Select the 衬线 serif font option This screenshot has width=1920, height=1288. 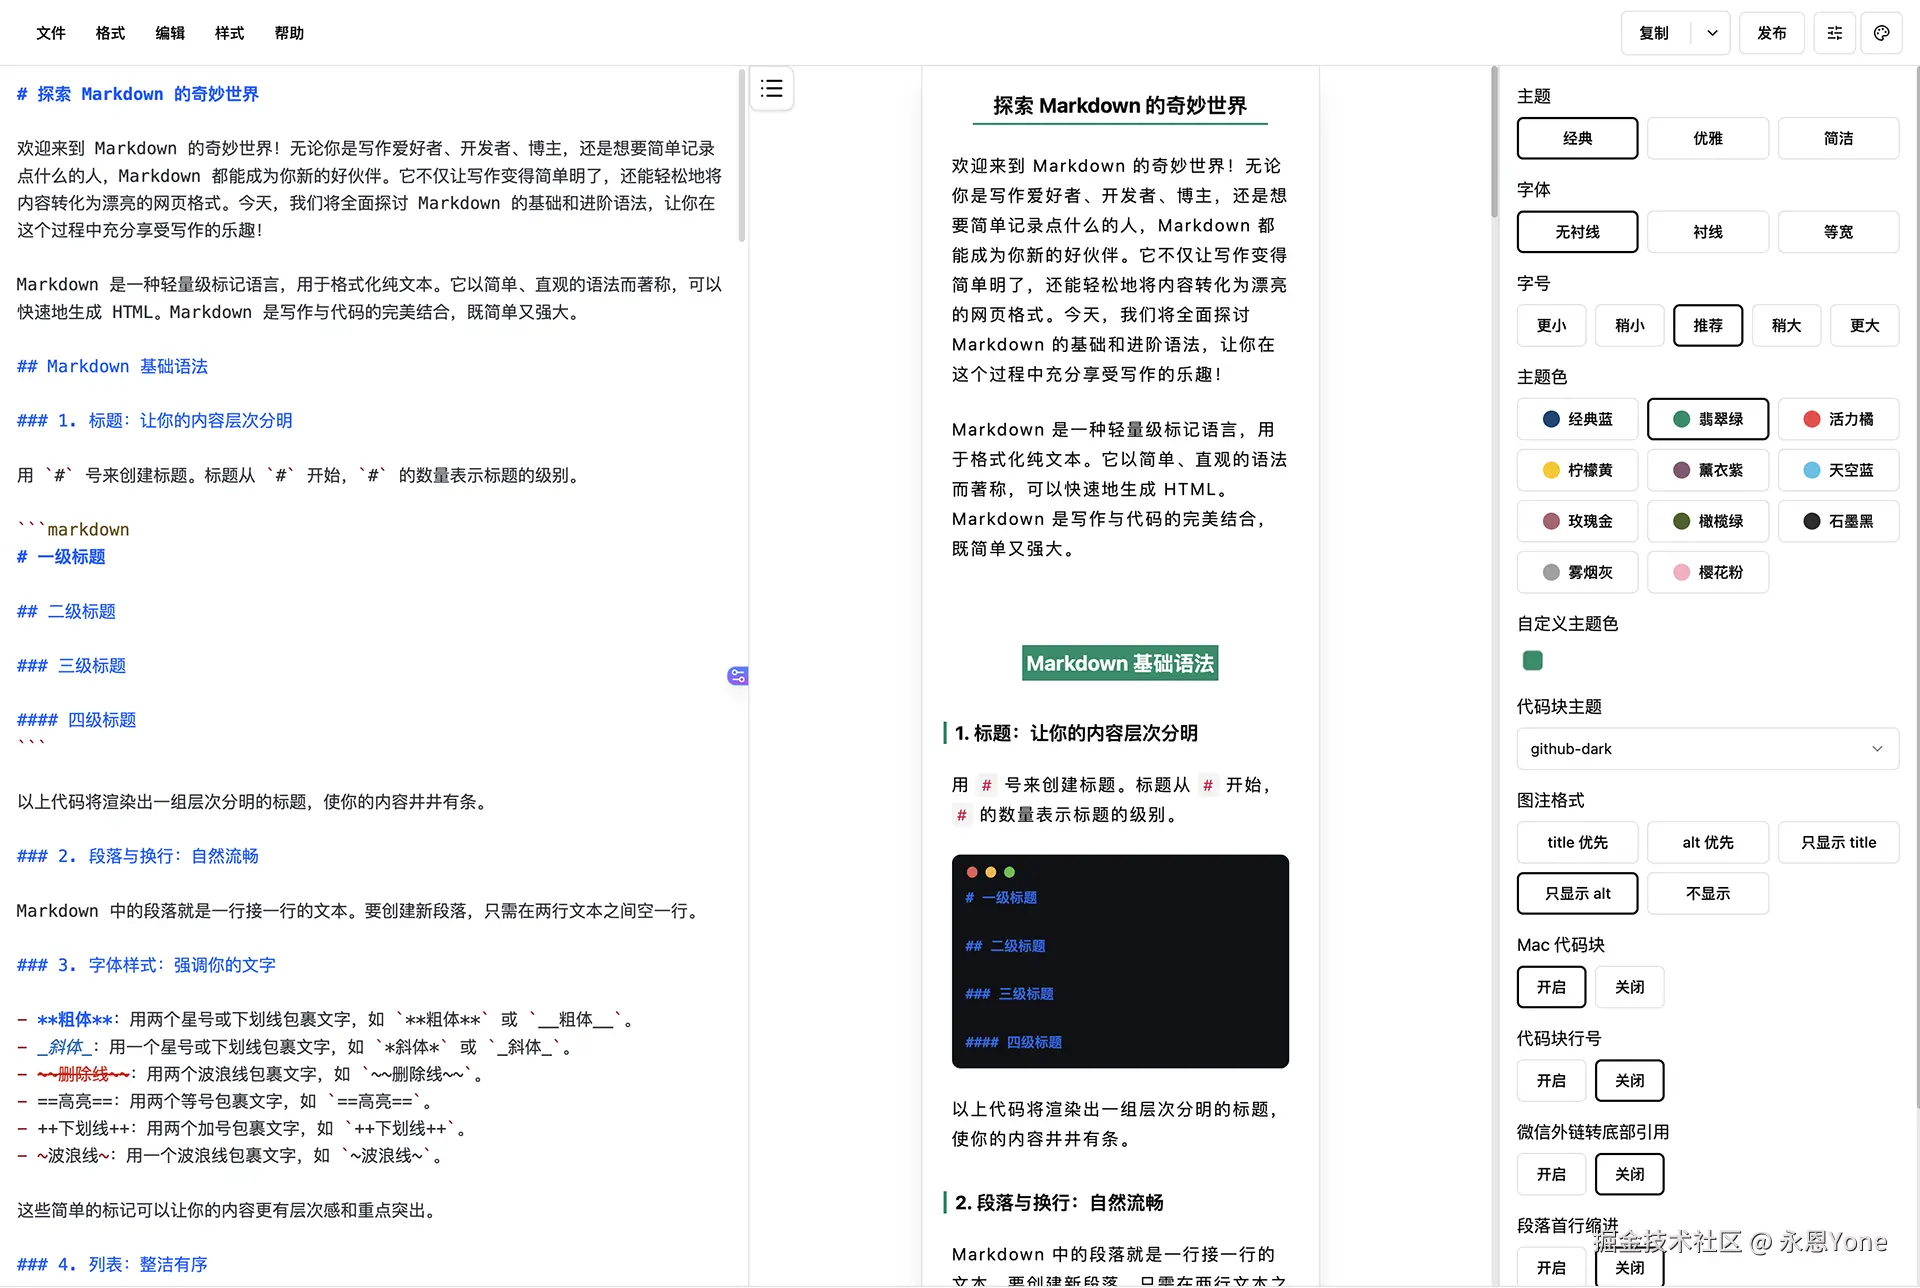point(1707,232)
